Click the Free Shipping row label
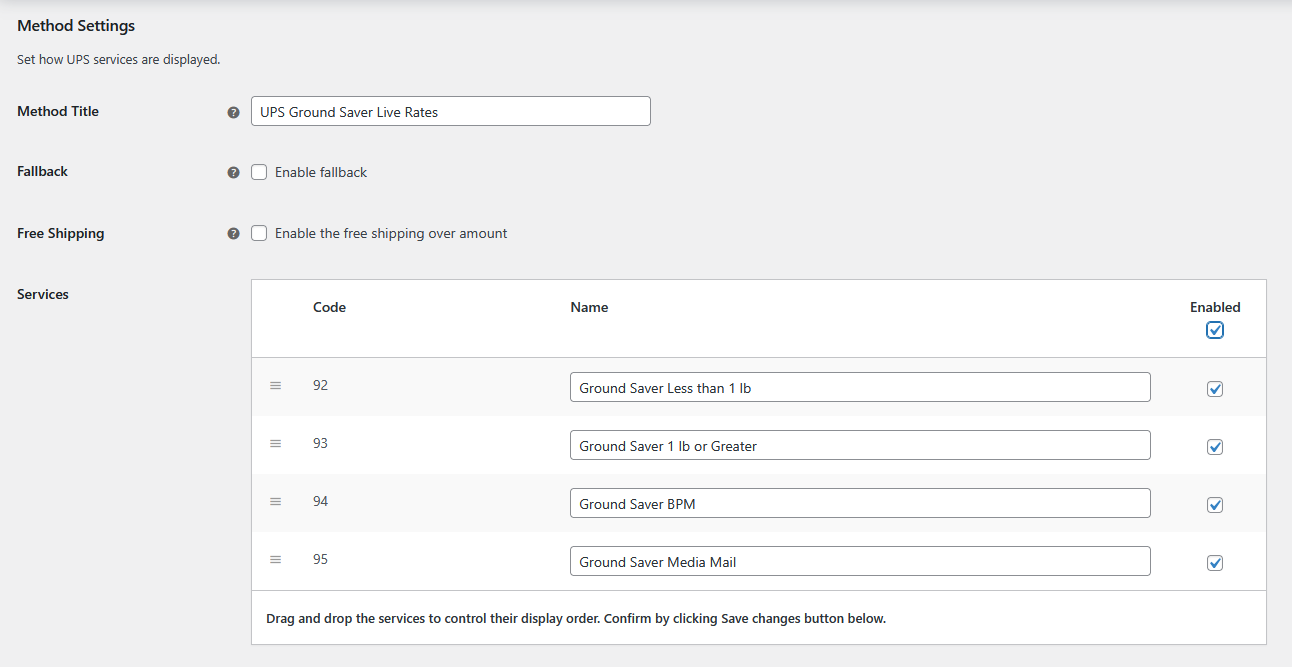 61,233
